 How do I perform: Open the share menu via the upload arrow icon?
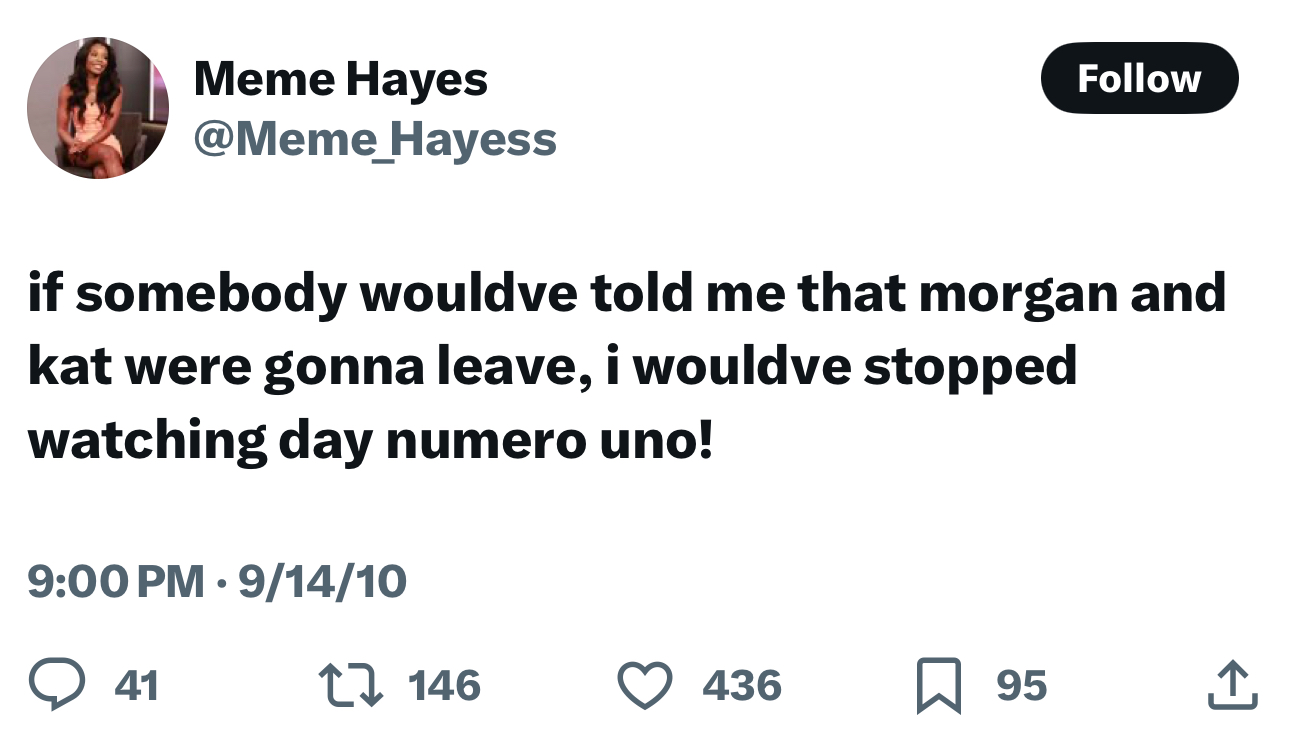(1233, 686)
